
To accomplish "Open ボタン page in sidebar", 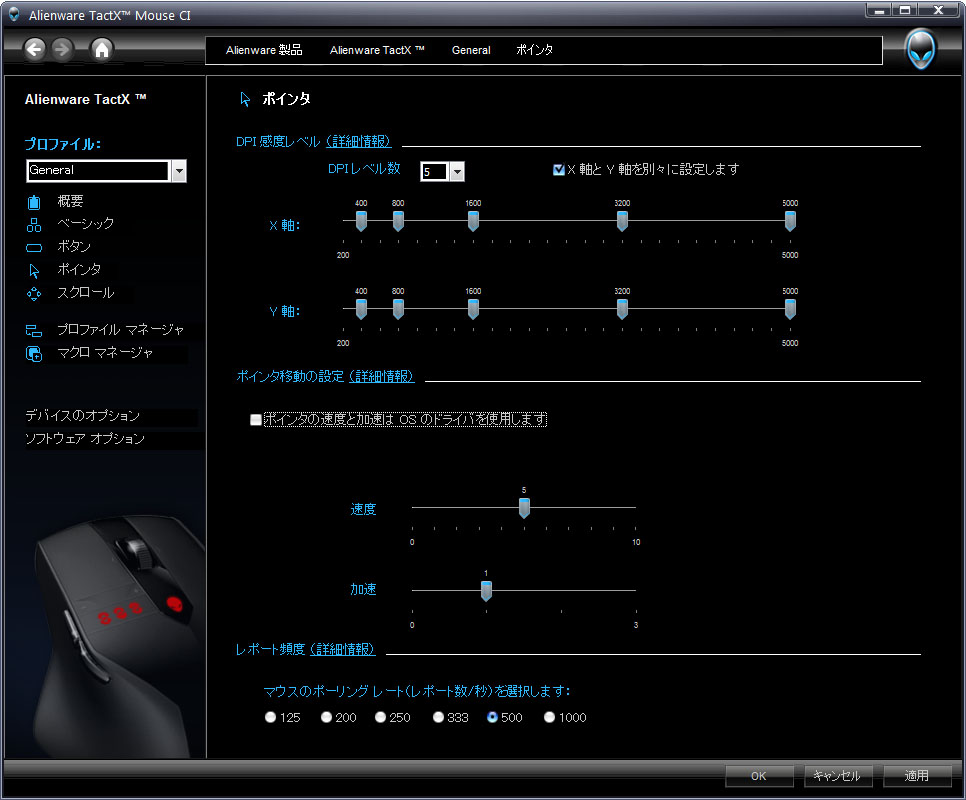I will [x=74, y=246].
